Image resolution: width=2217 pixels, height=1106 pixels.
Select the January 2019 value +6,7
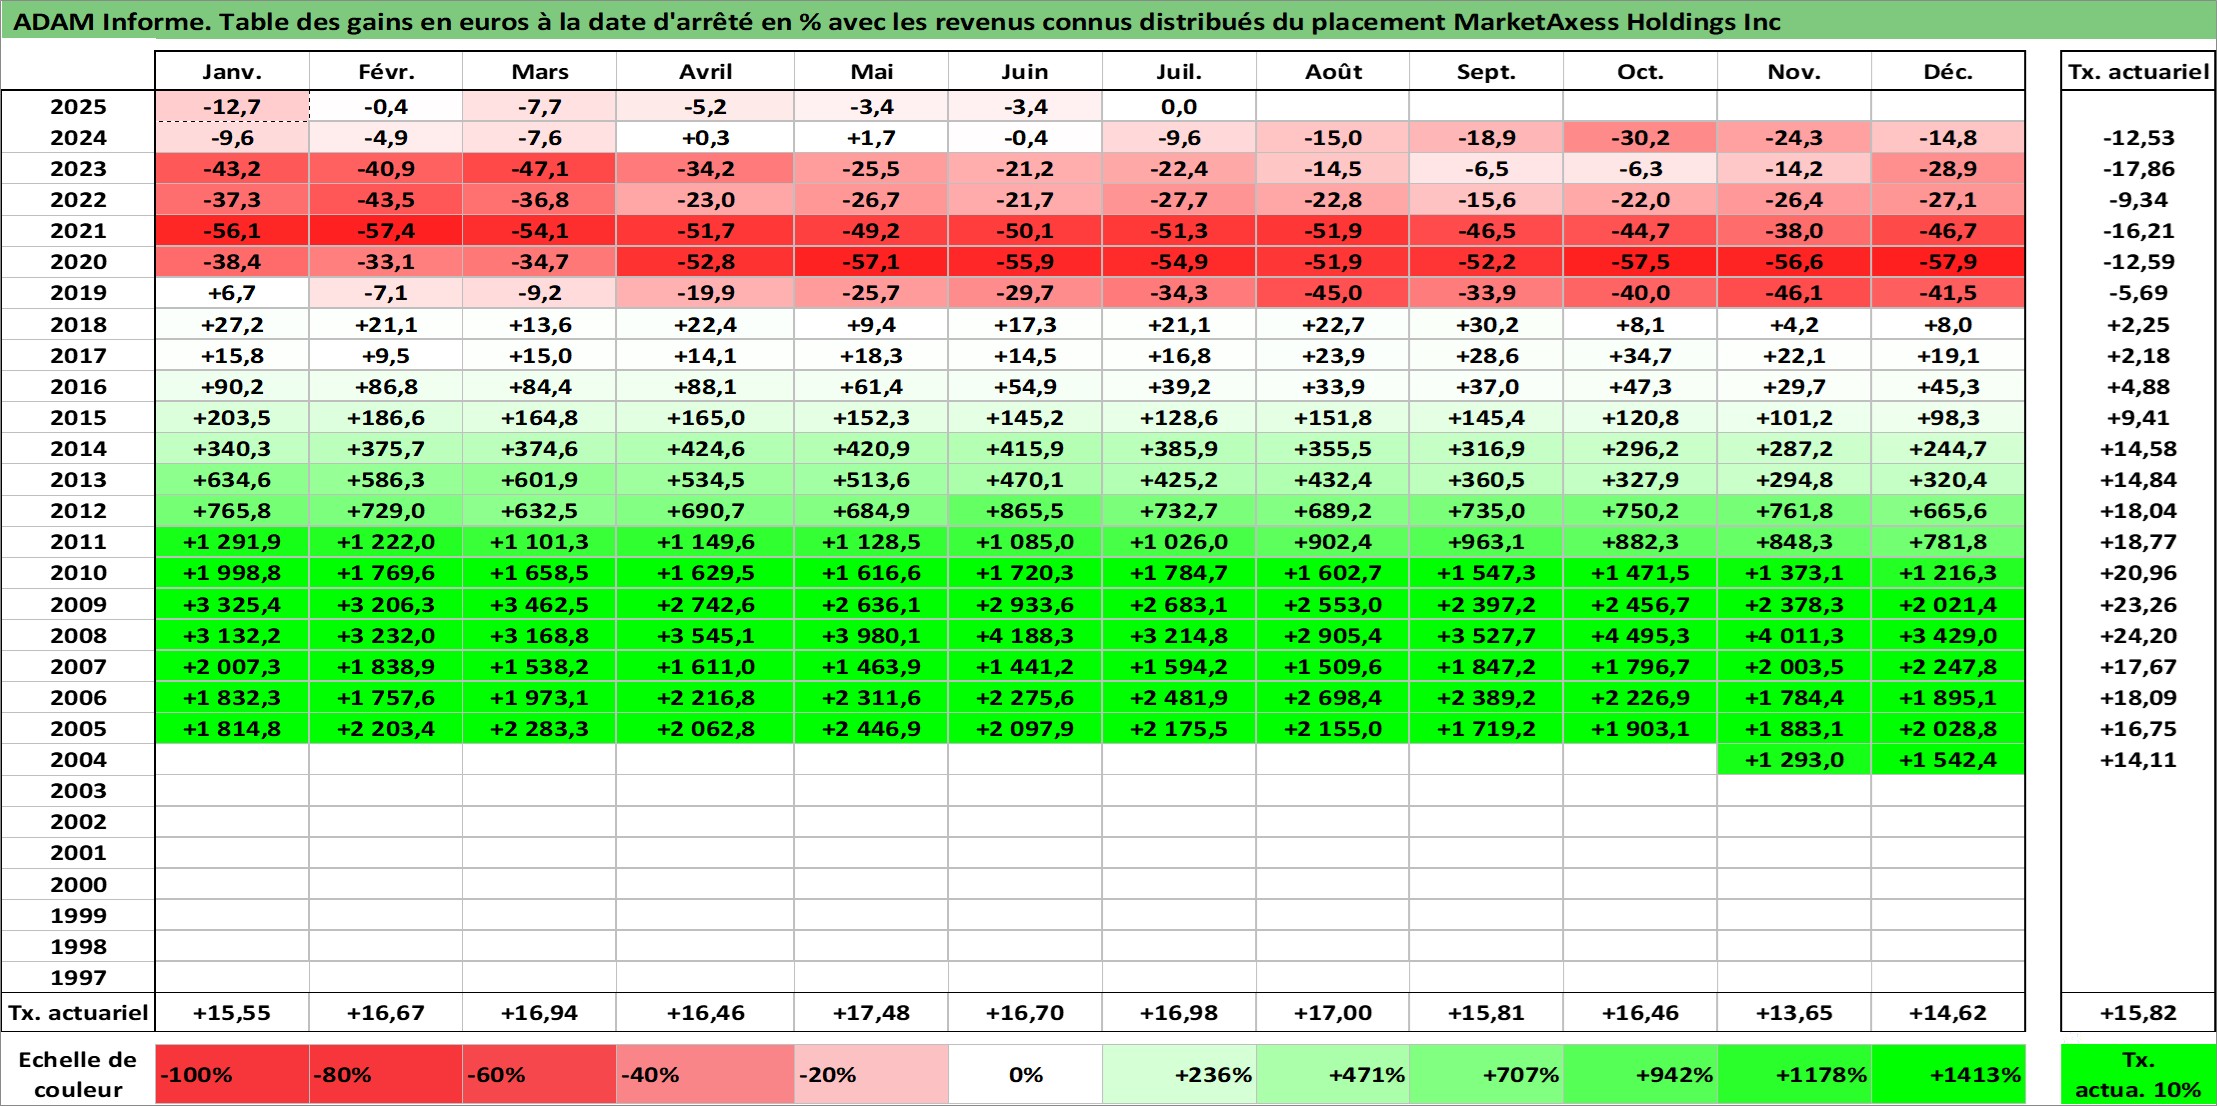coord(232,293)
